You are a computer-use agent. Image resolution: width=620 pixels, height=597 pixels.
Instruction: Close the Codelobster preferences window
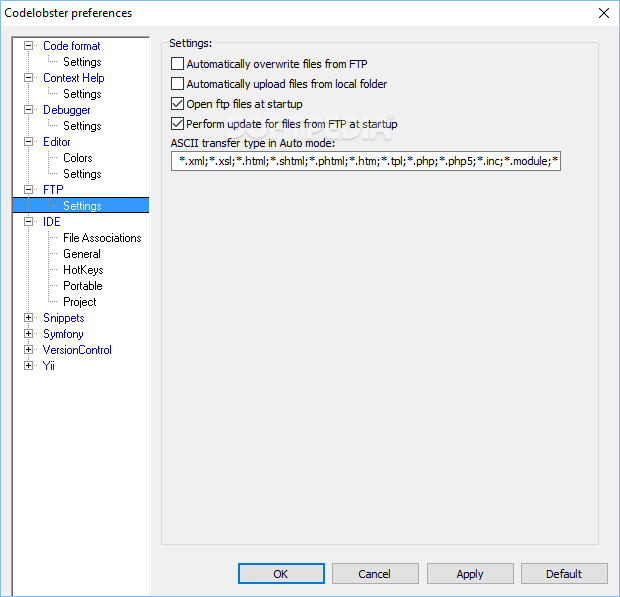click(x=604, y=13)
